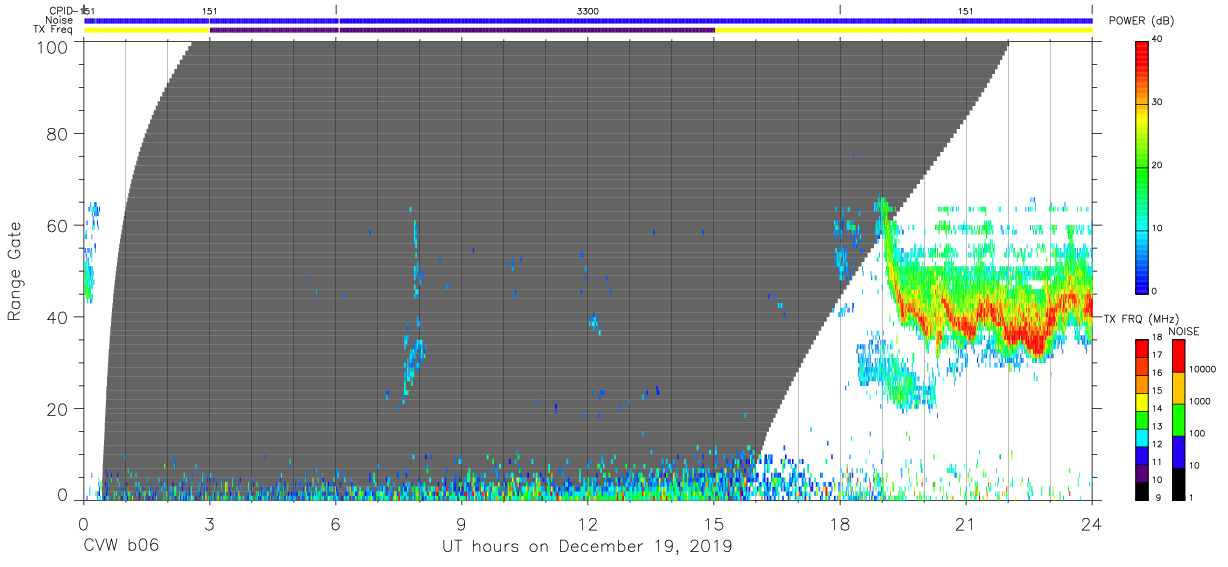The width and height of the screenshot is (1228, 567).
Task: Select the '15' hour tick on the time axis
Action: pos(714,523)
